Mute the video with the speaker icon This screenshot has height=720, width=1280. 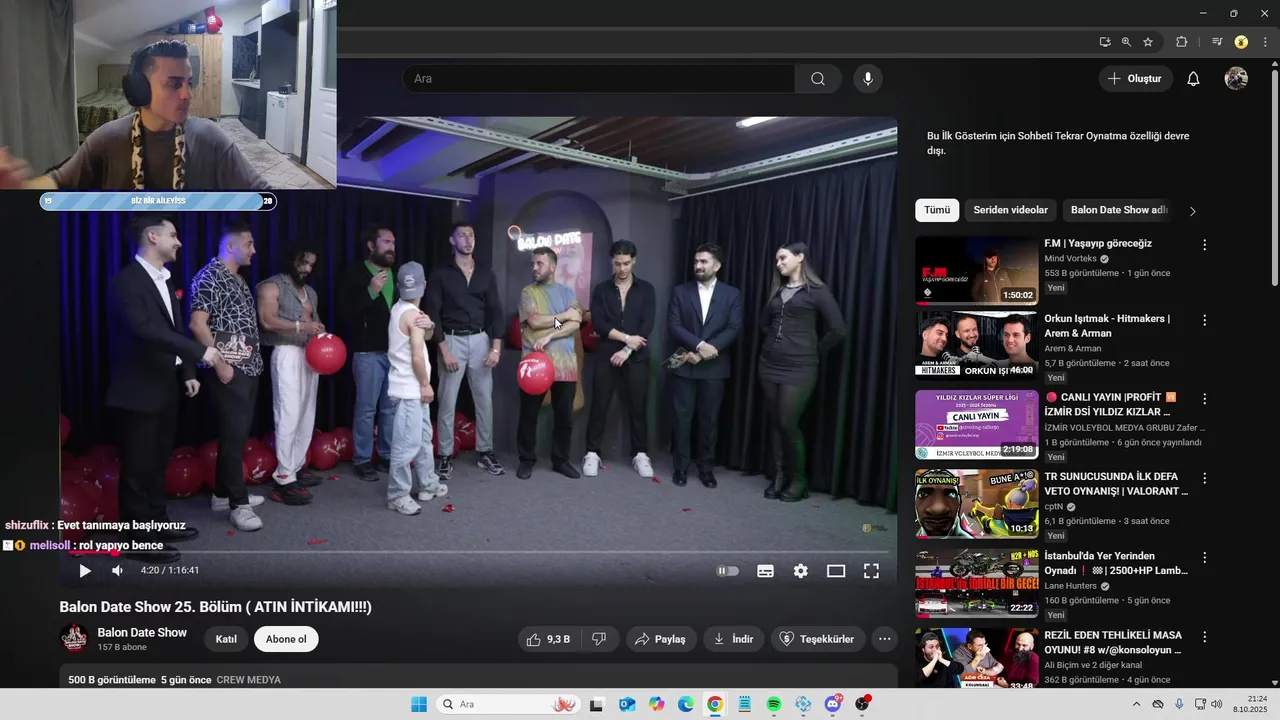click(118, 571)
